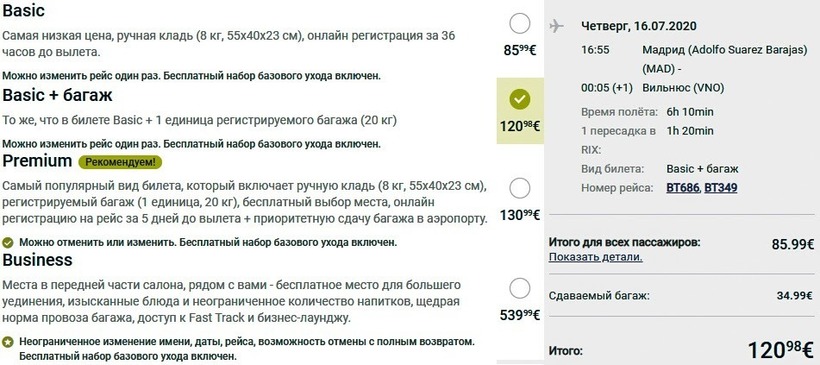820x365 pixels.
Task: Click the Business ticket heading
Action: click(x=37, y=259)
